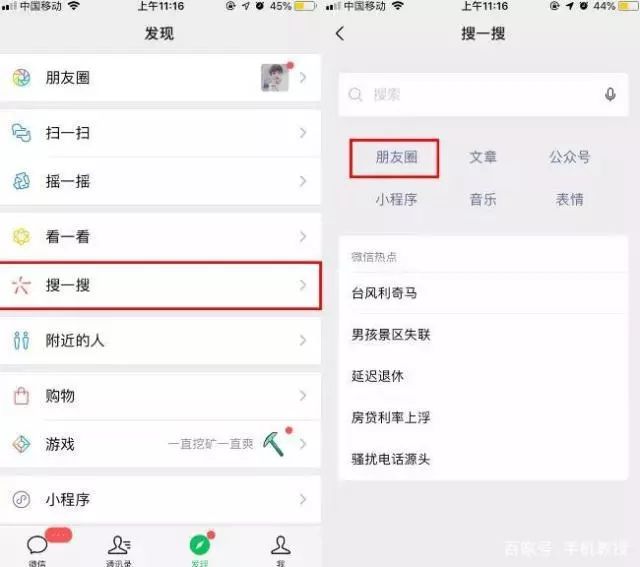Image resolution: width=640 pixels, height=567 pixels.
Task: Select 朋友圈 search category
Action: 396,157
